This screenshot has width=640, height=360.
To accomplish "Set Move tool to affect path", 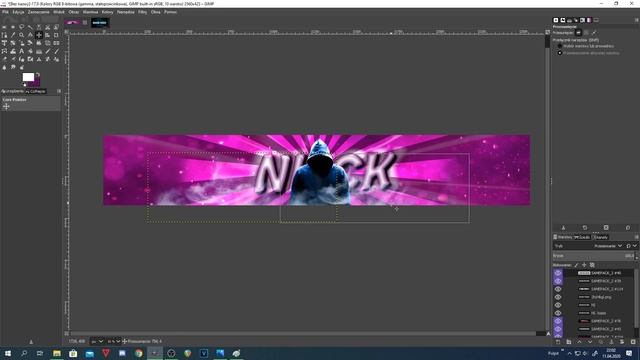I will 594,33.
